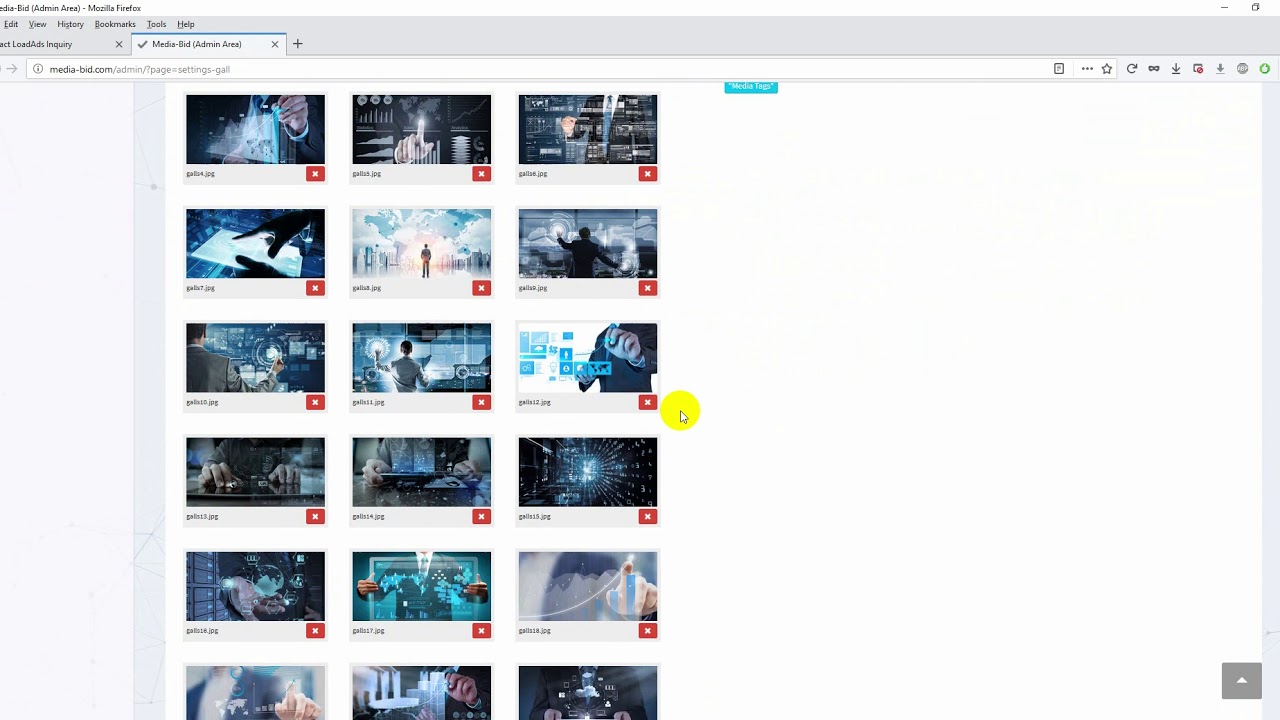
Task: Remove galls8.jpg using its red X
Action: coord(481,288)
